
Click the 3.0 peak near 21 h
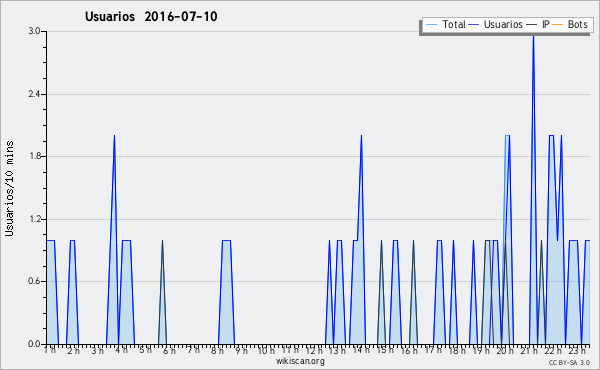533,35
